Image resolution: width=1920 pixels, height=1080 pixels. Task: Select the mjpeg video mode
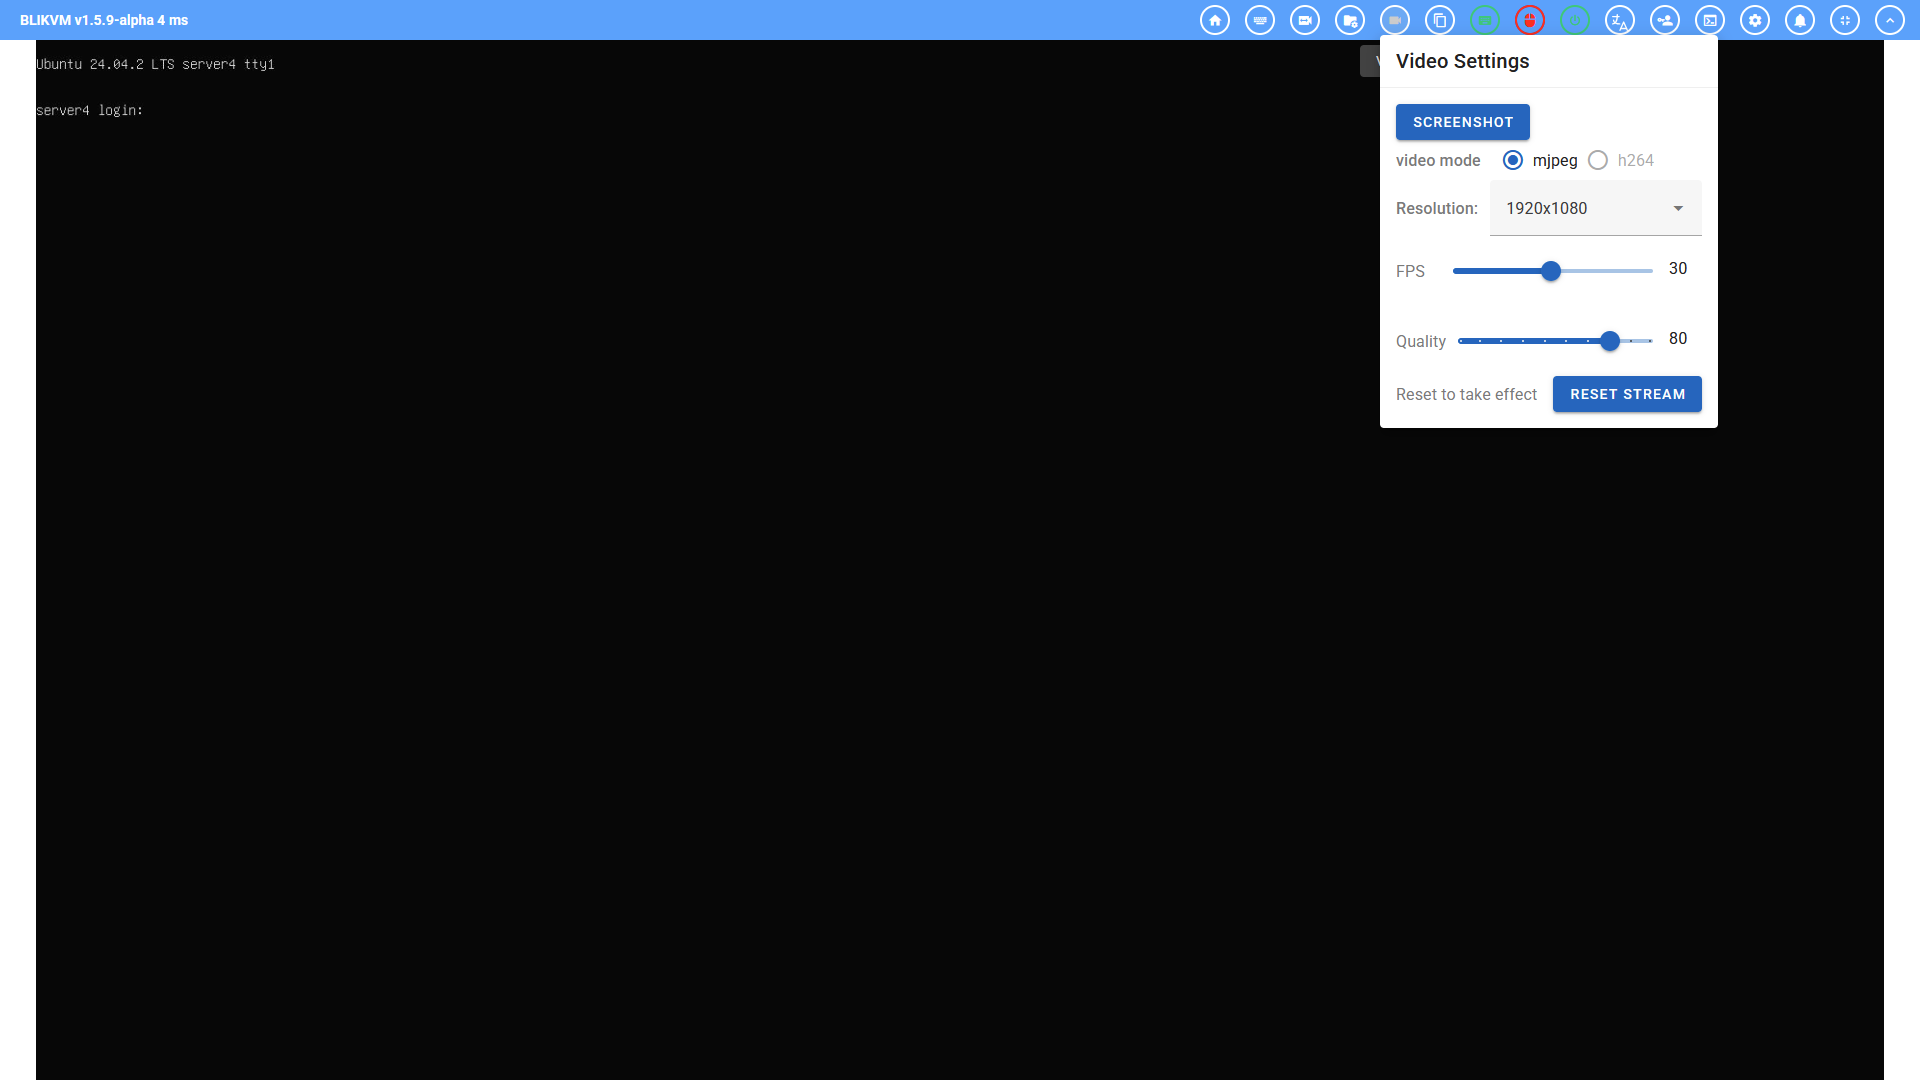[1513, 160]
